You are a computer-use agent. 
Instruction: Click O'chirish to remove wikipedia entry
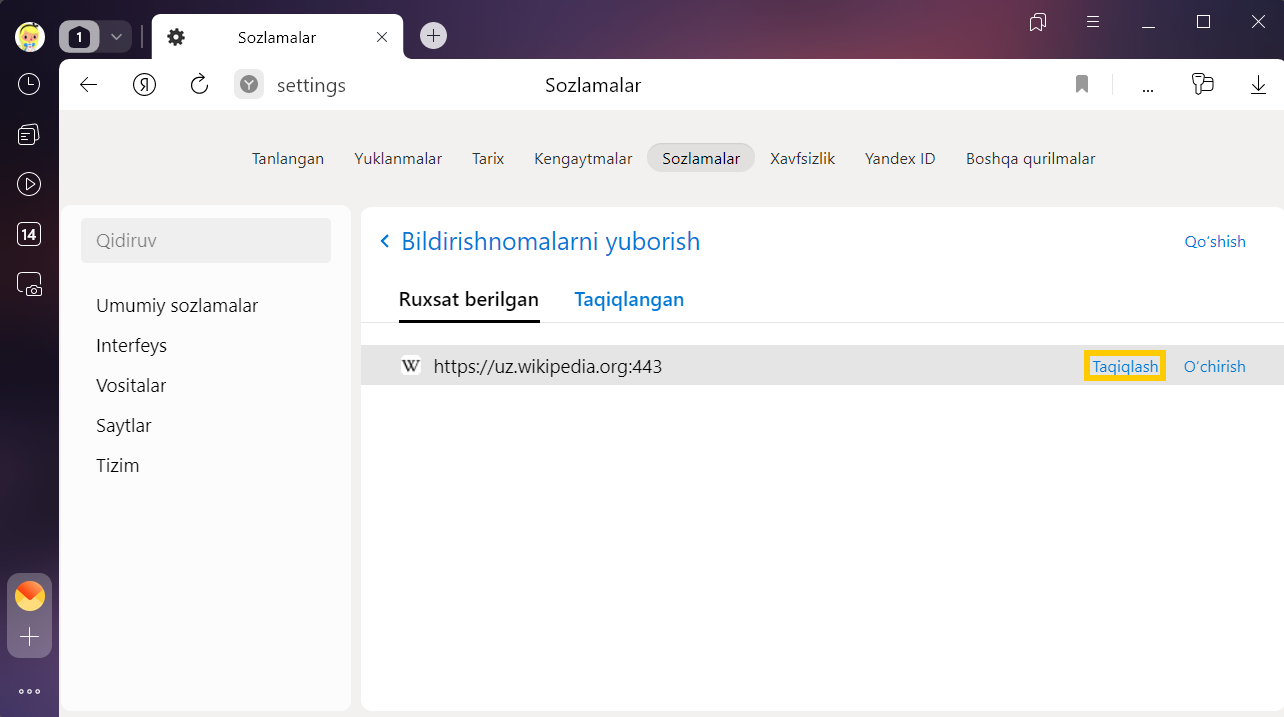[x=1214, y=366]
